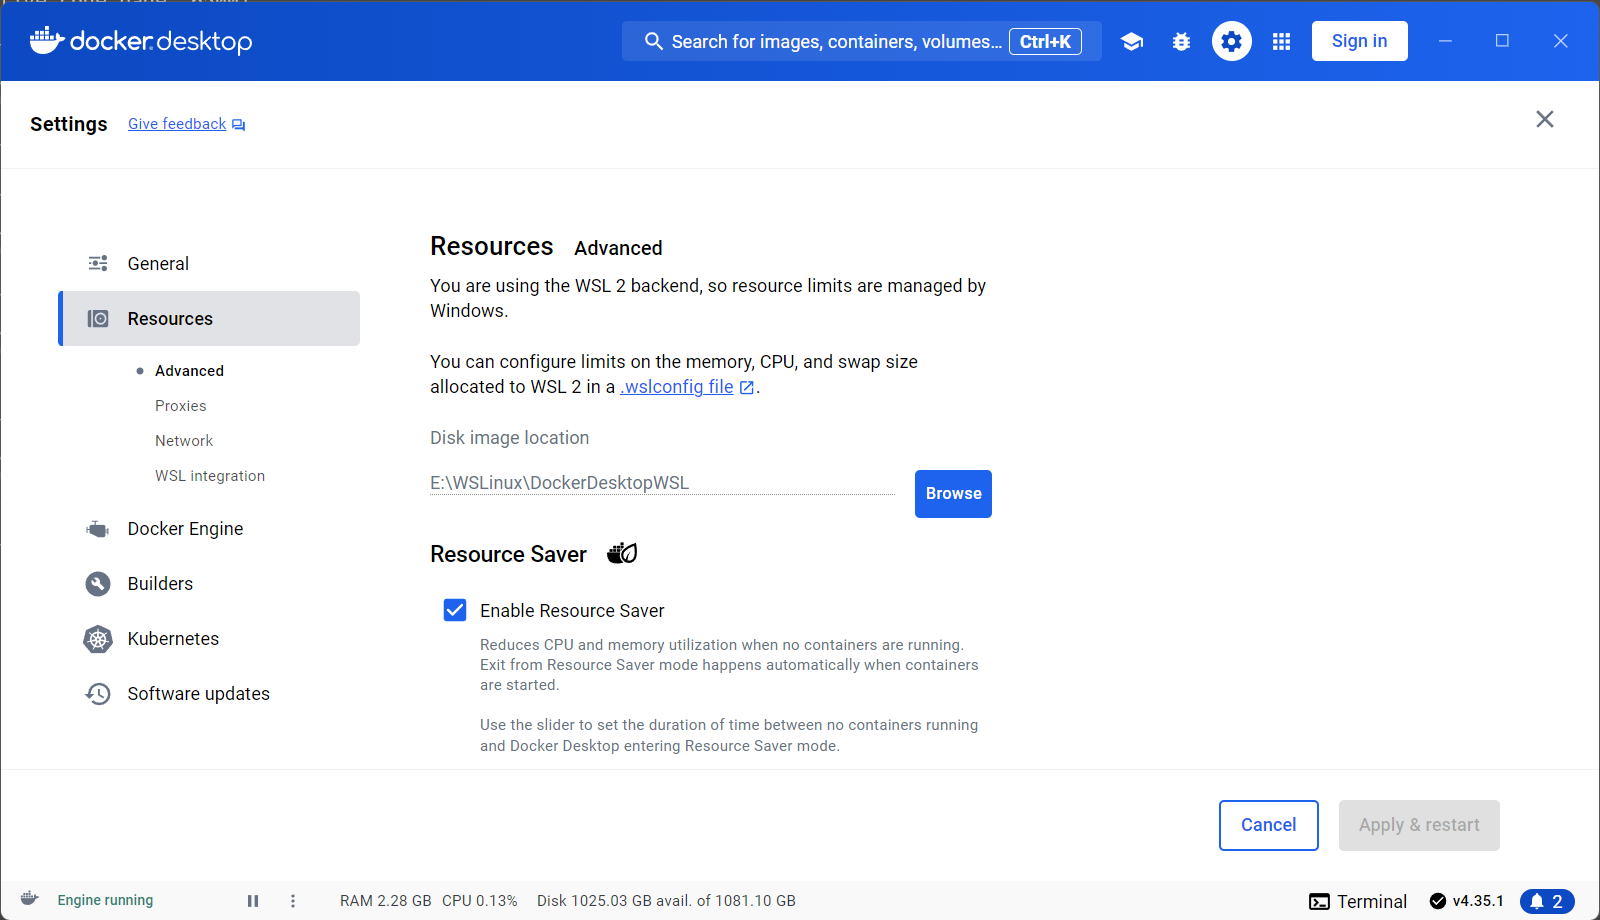
Task: Open the notifications bell badge
Action: tap(1547, 901)
